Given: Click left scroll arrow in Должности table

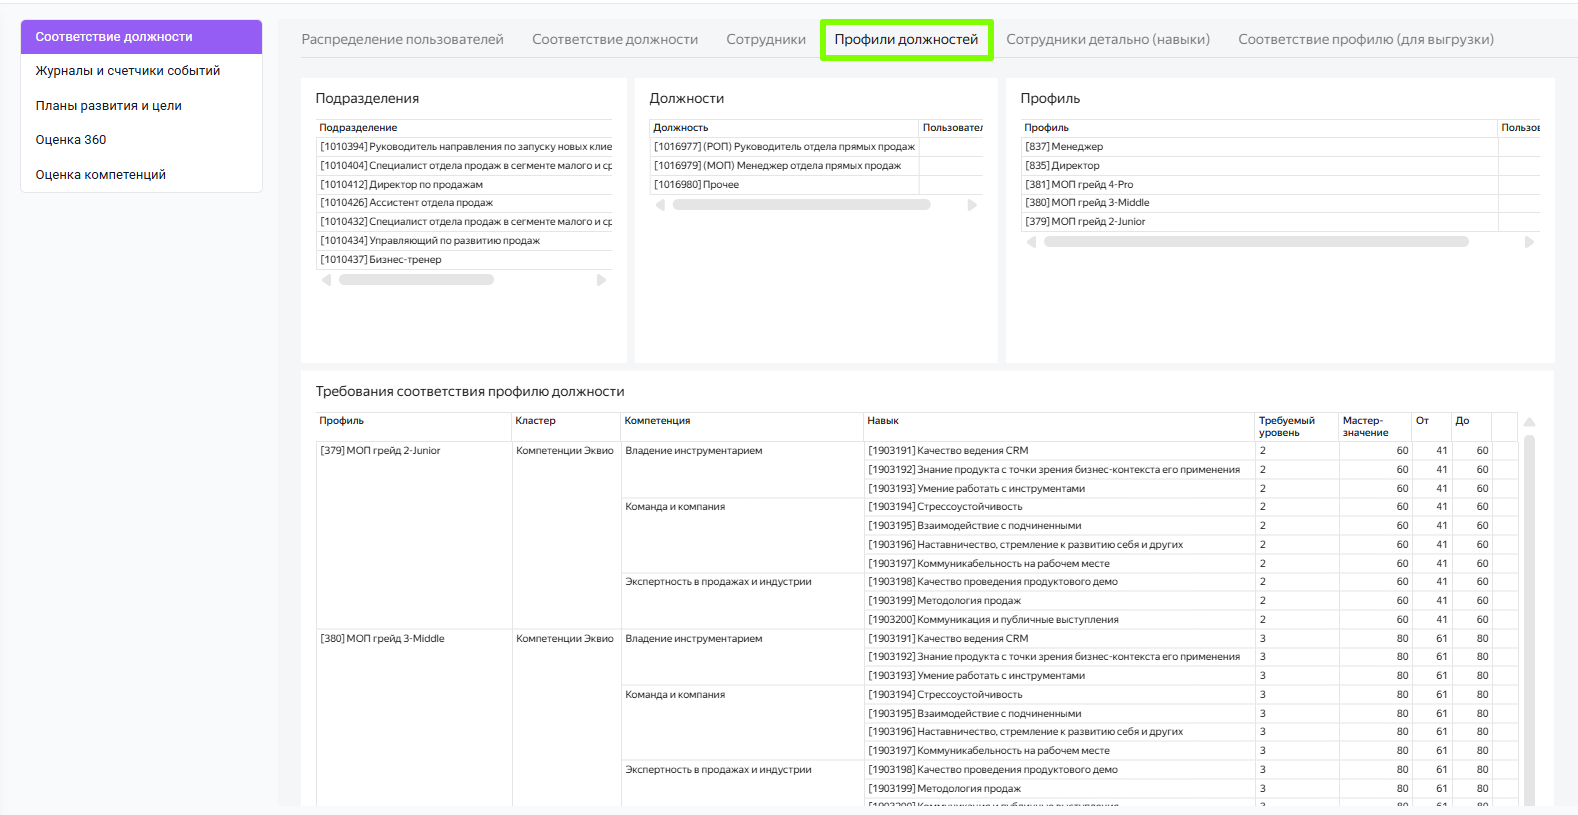Looking at the screenshot, I should pyautogui.click(x=660, y=205).
